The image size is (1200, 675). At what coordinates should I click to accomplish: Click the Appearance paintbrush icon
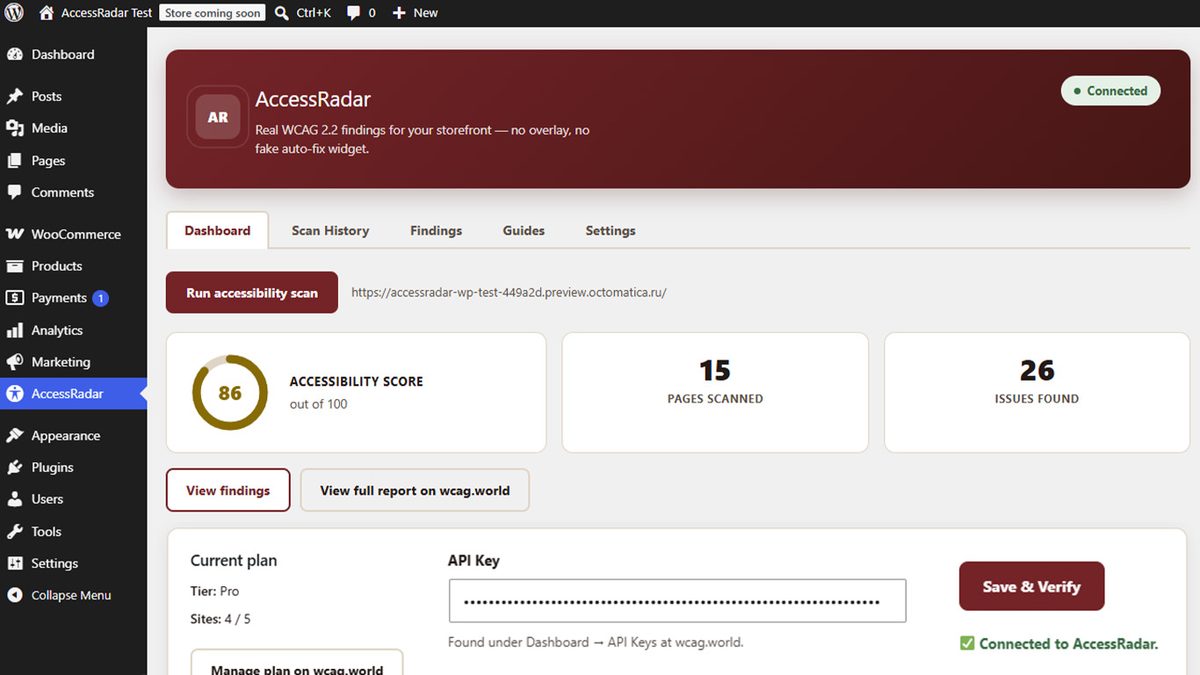pyautogui.click(x=14, y=436)
